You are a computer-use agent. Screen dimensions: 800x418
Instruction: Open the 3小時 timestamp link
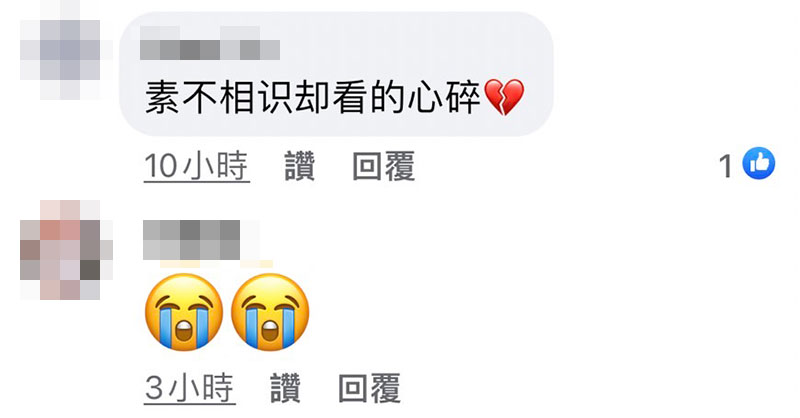coord(189,388)
